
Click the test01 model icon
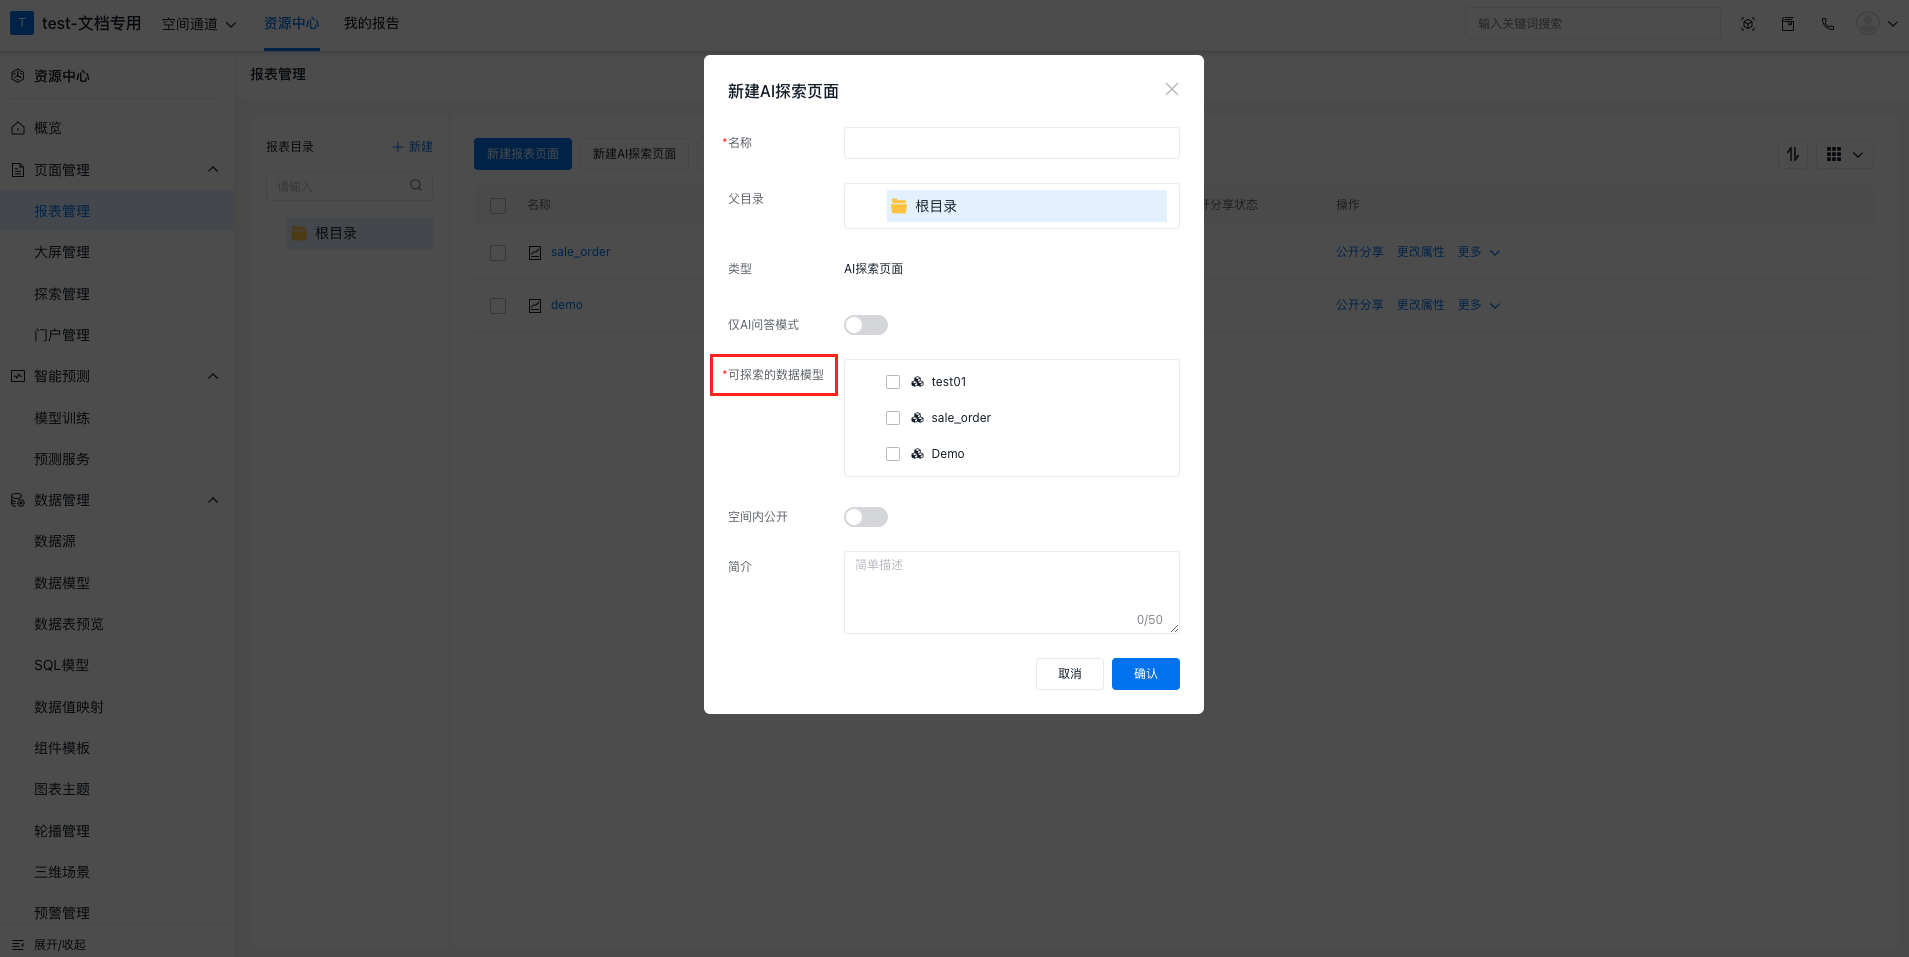click(x=917, y=382)
